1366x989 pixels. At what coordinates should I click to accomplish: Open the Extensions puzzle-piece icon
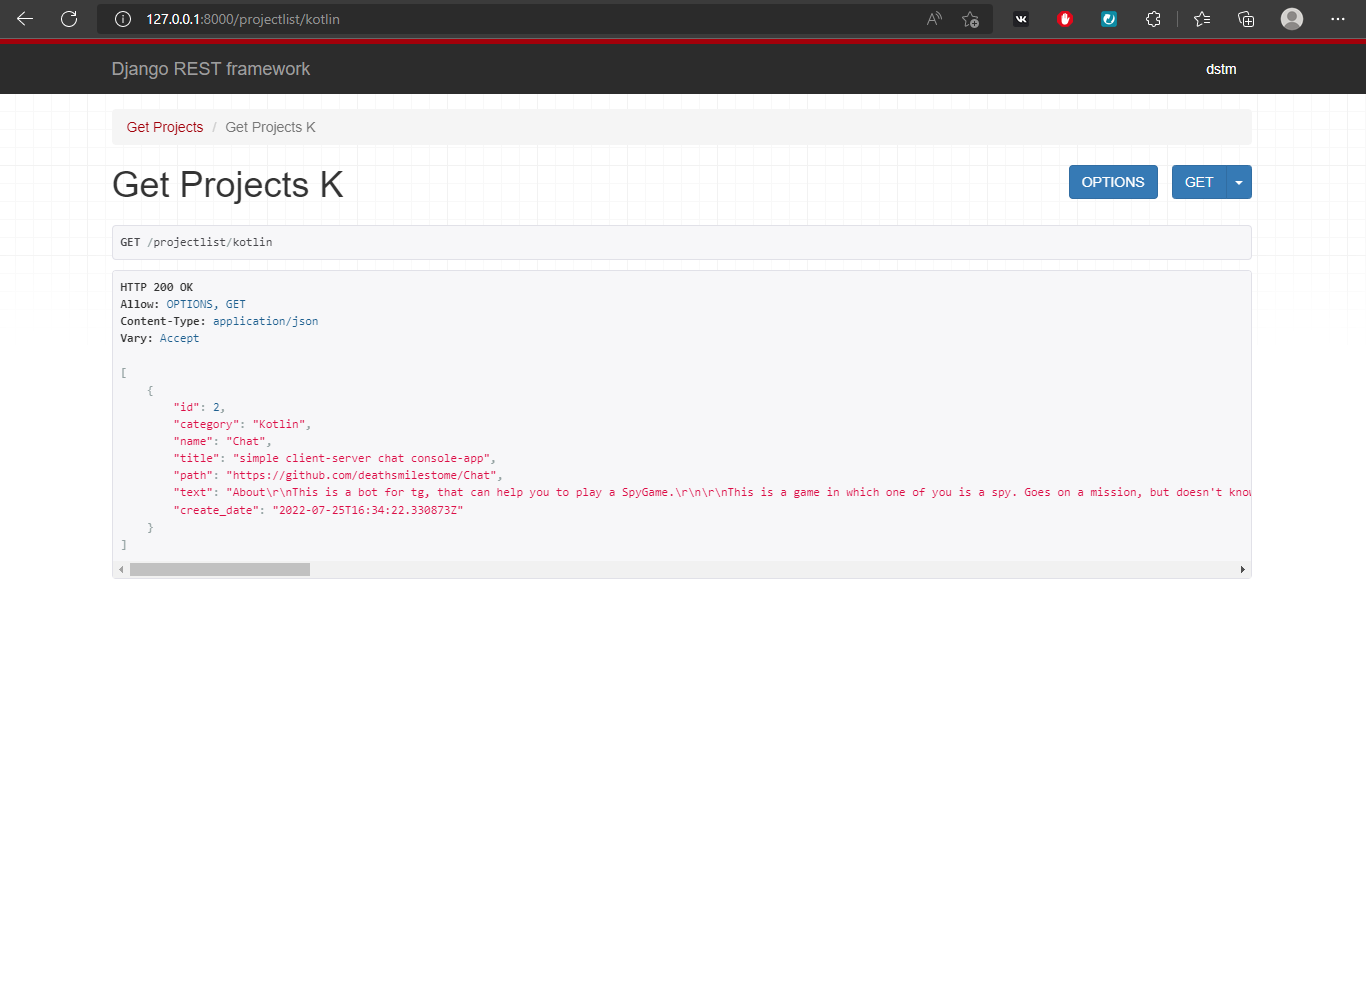pos(1153,19)
